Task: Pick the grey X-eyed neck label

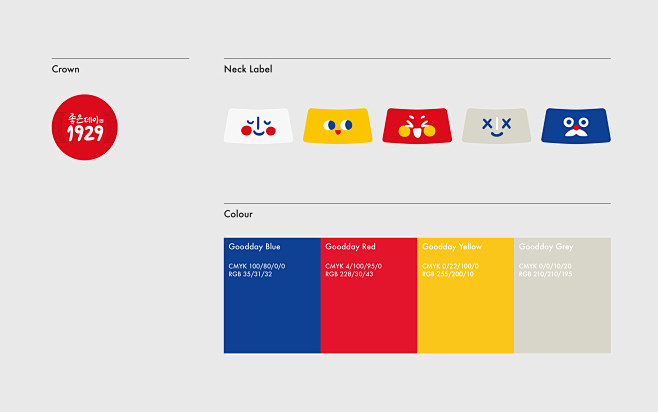Action: (x=496, y=125)
